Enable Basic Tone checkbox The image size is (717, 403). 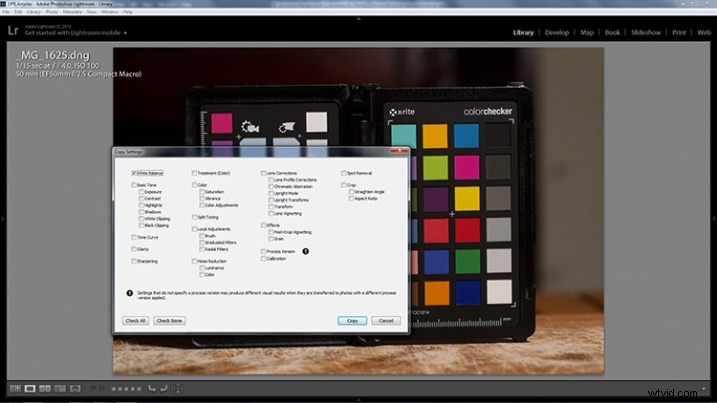(x=134, y=185)
